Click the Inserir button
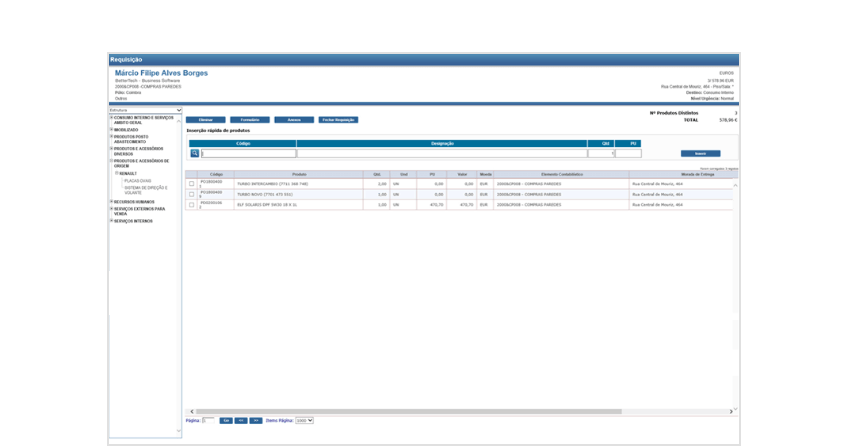The width and height of the screenshot is (848, 446). tap(700, 154)
